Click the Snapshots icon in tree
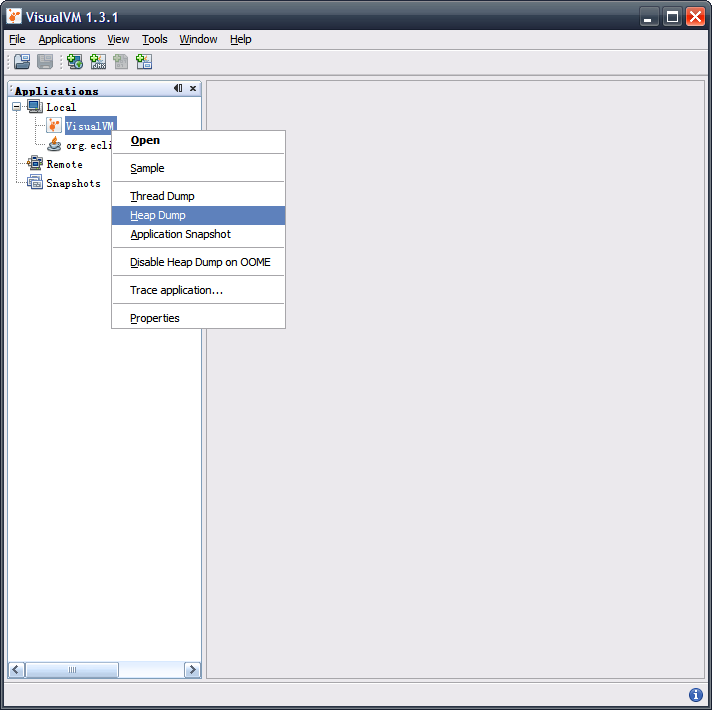712x710 pixels. coord(35,182)
